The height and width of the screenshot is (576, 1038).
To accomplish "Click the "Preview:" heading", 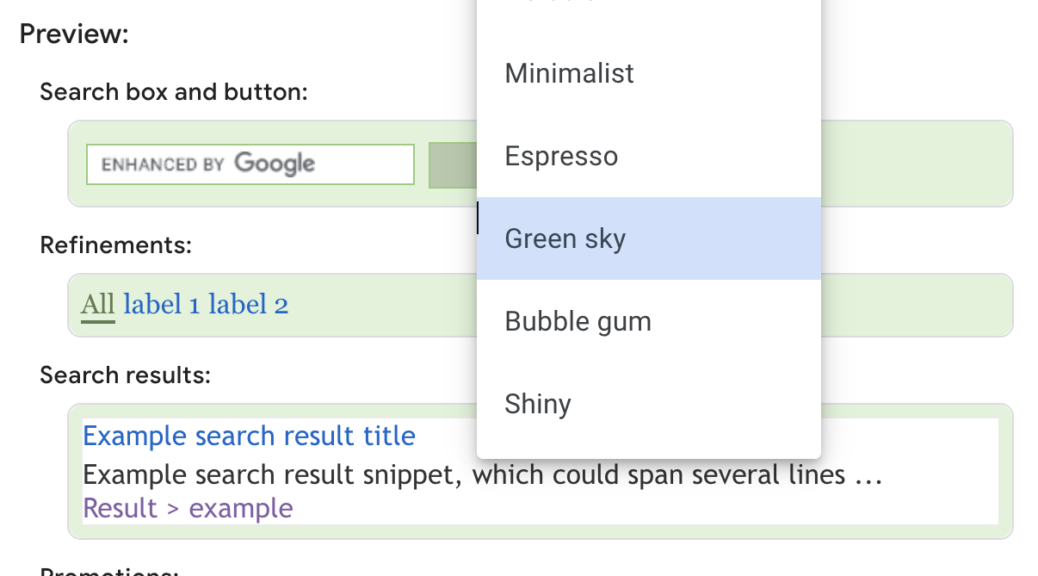I will [72, 33].
